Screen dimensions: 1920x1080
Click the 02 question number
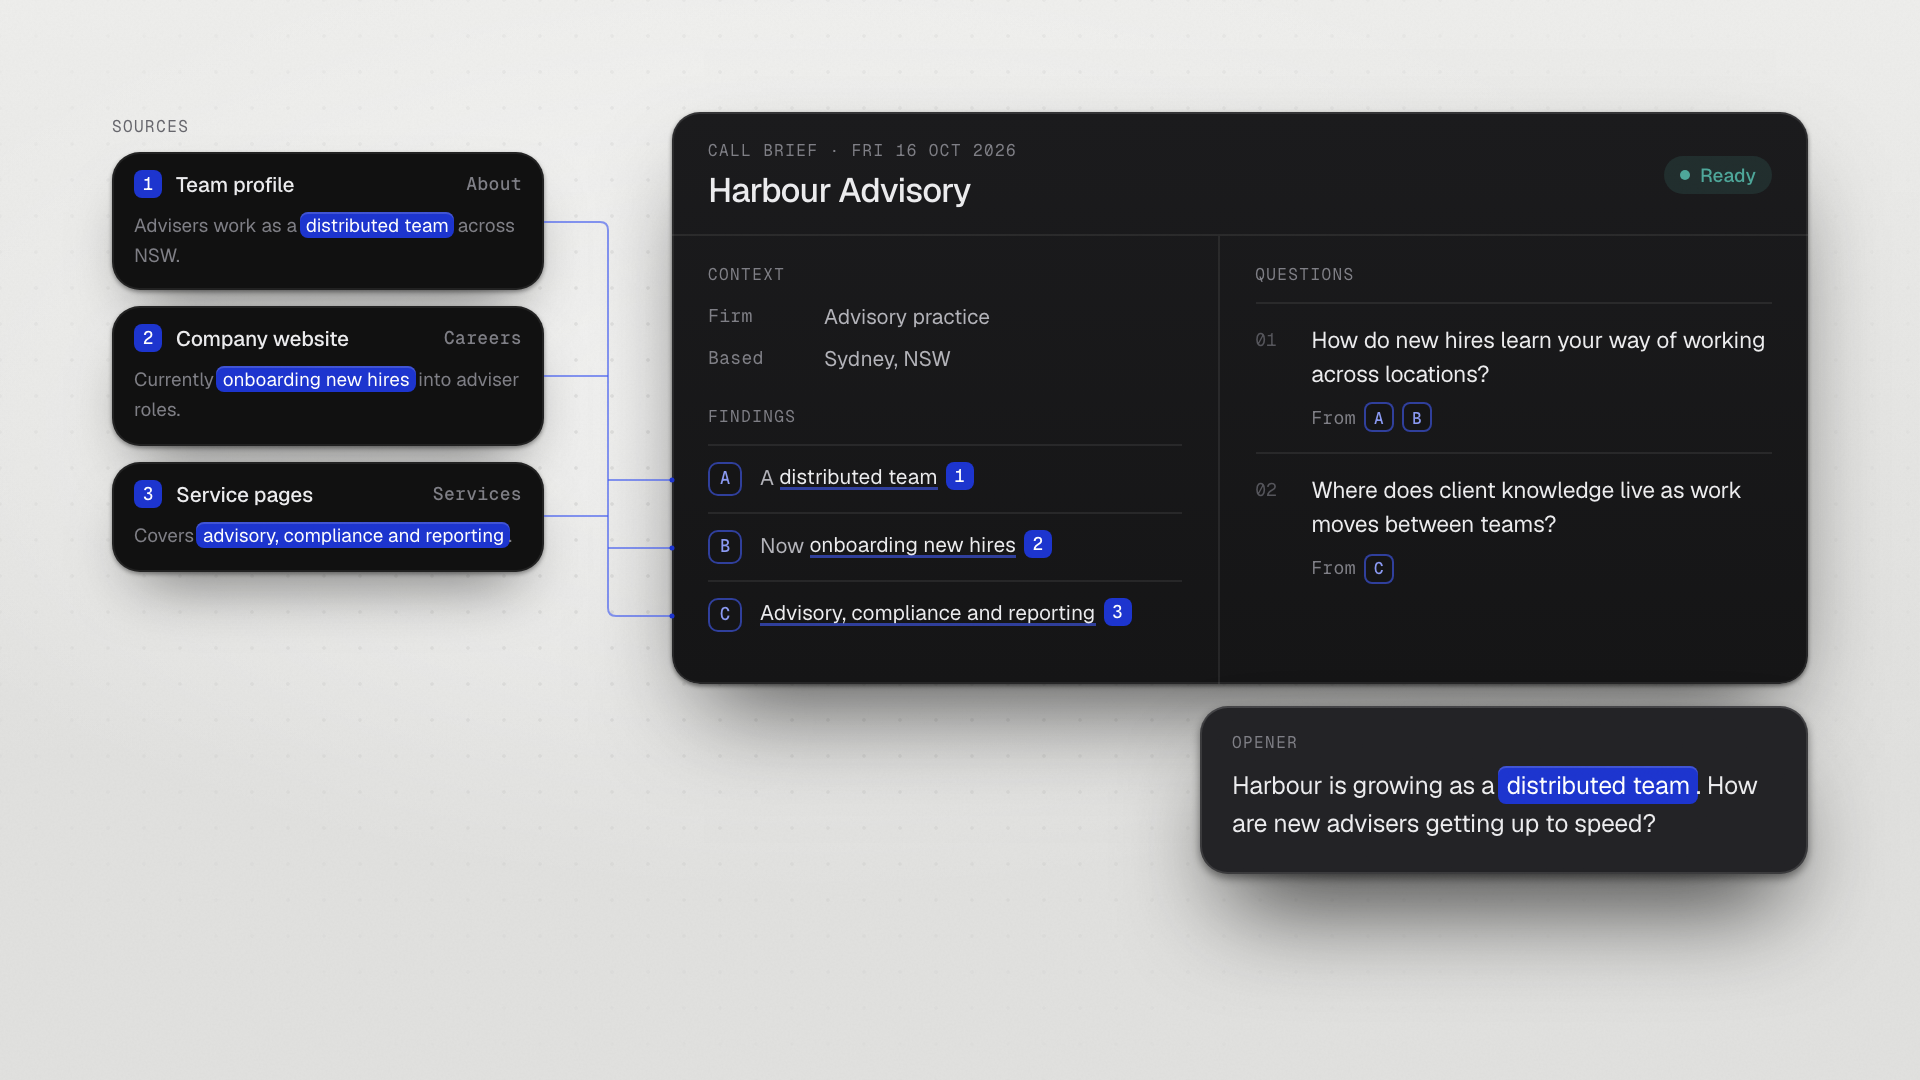tap(1266, 490)
